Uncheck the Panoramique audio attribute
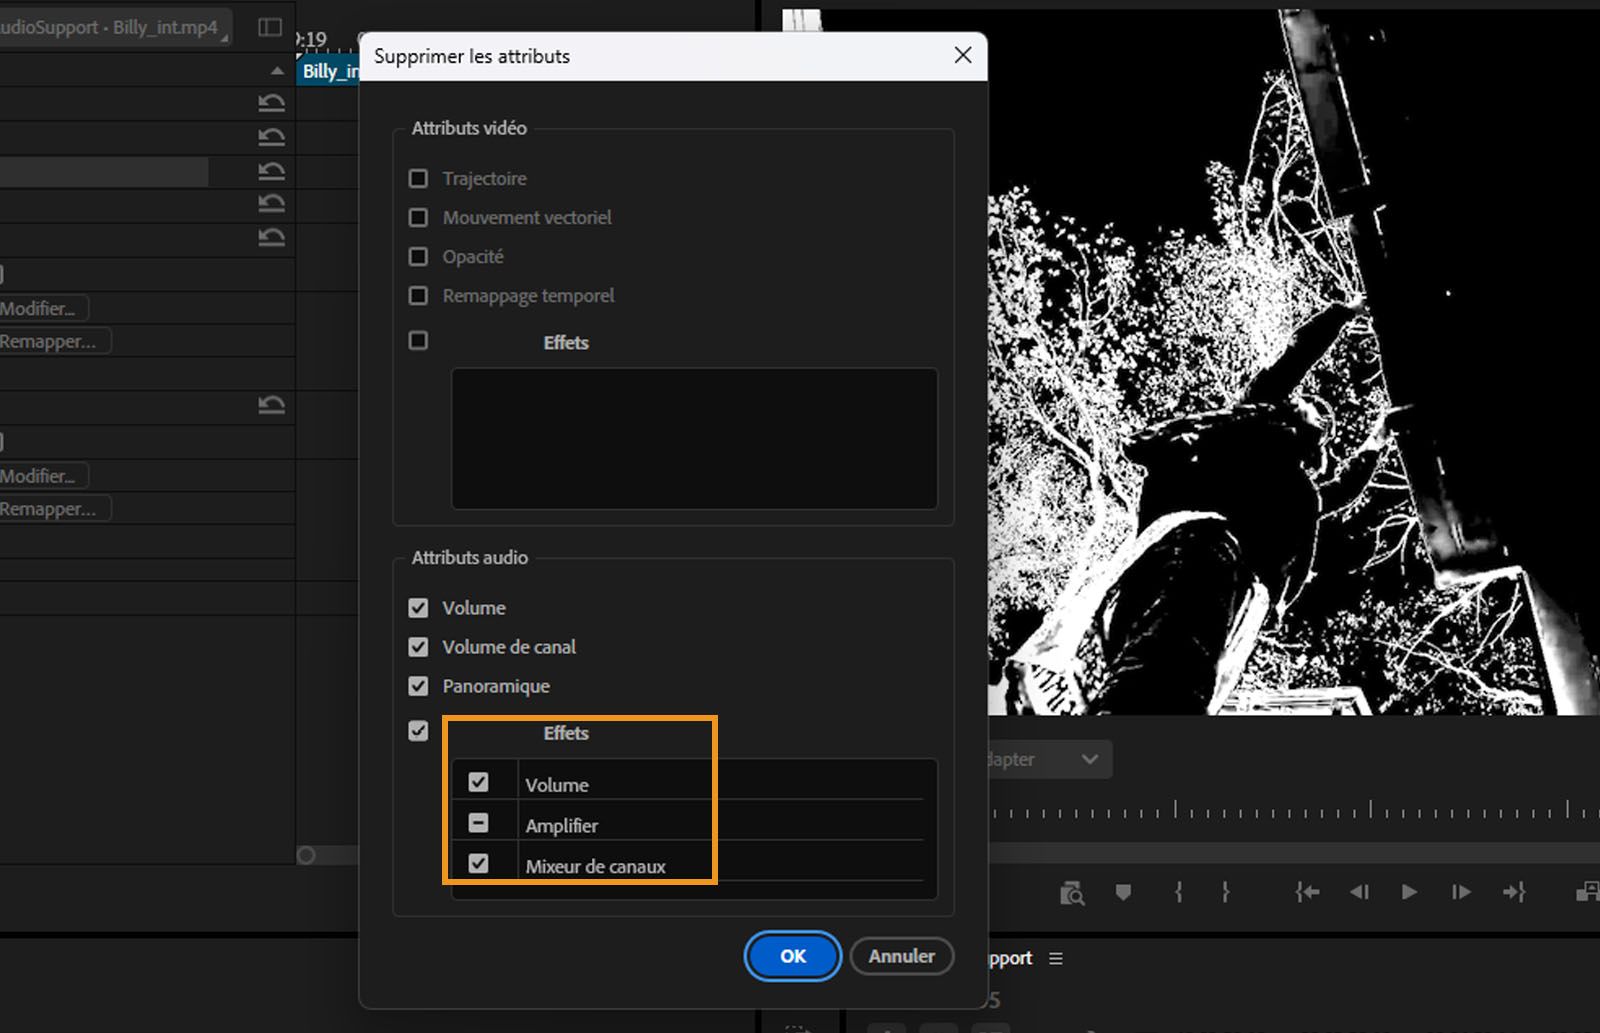Screen dimensions: 1600x1033 pyautogui.click(x=418, y=686)
